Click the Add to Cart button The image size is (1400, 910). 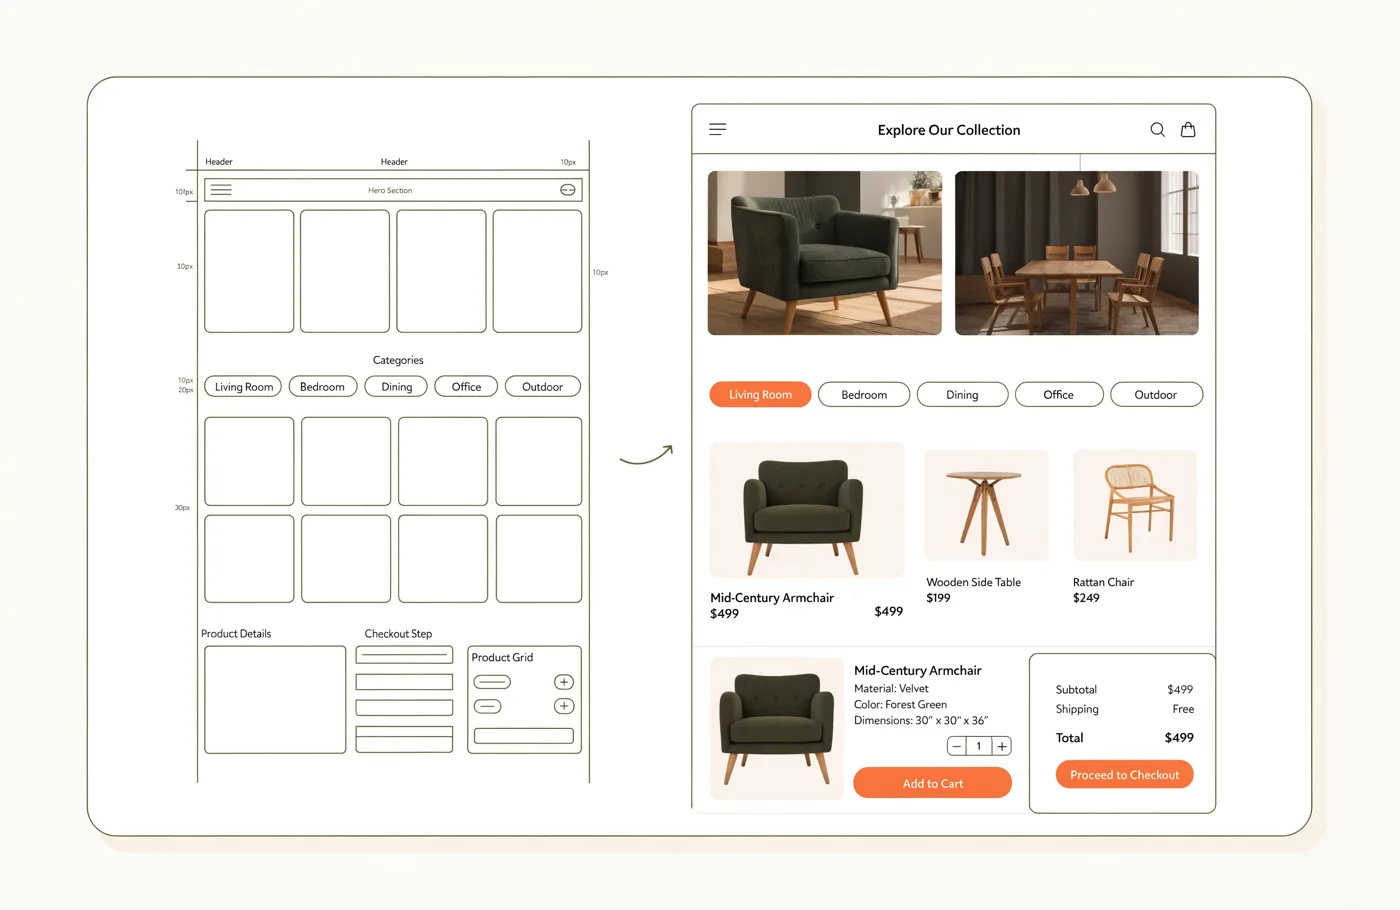point(933,783)
